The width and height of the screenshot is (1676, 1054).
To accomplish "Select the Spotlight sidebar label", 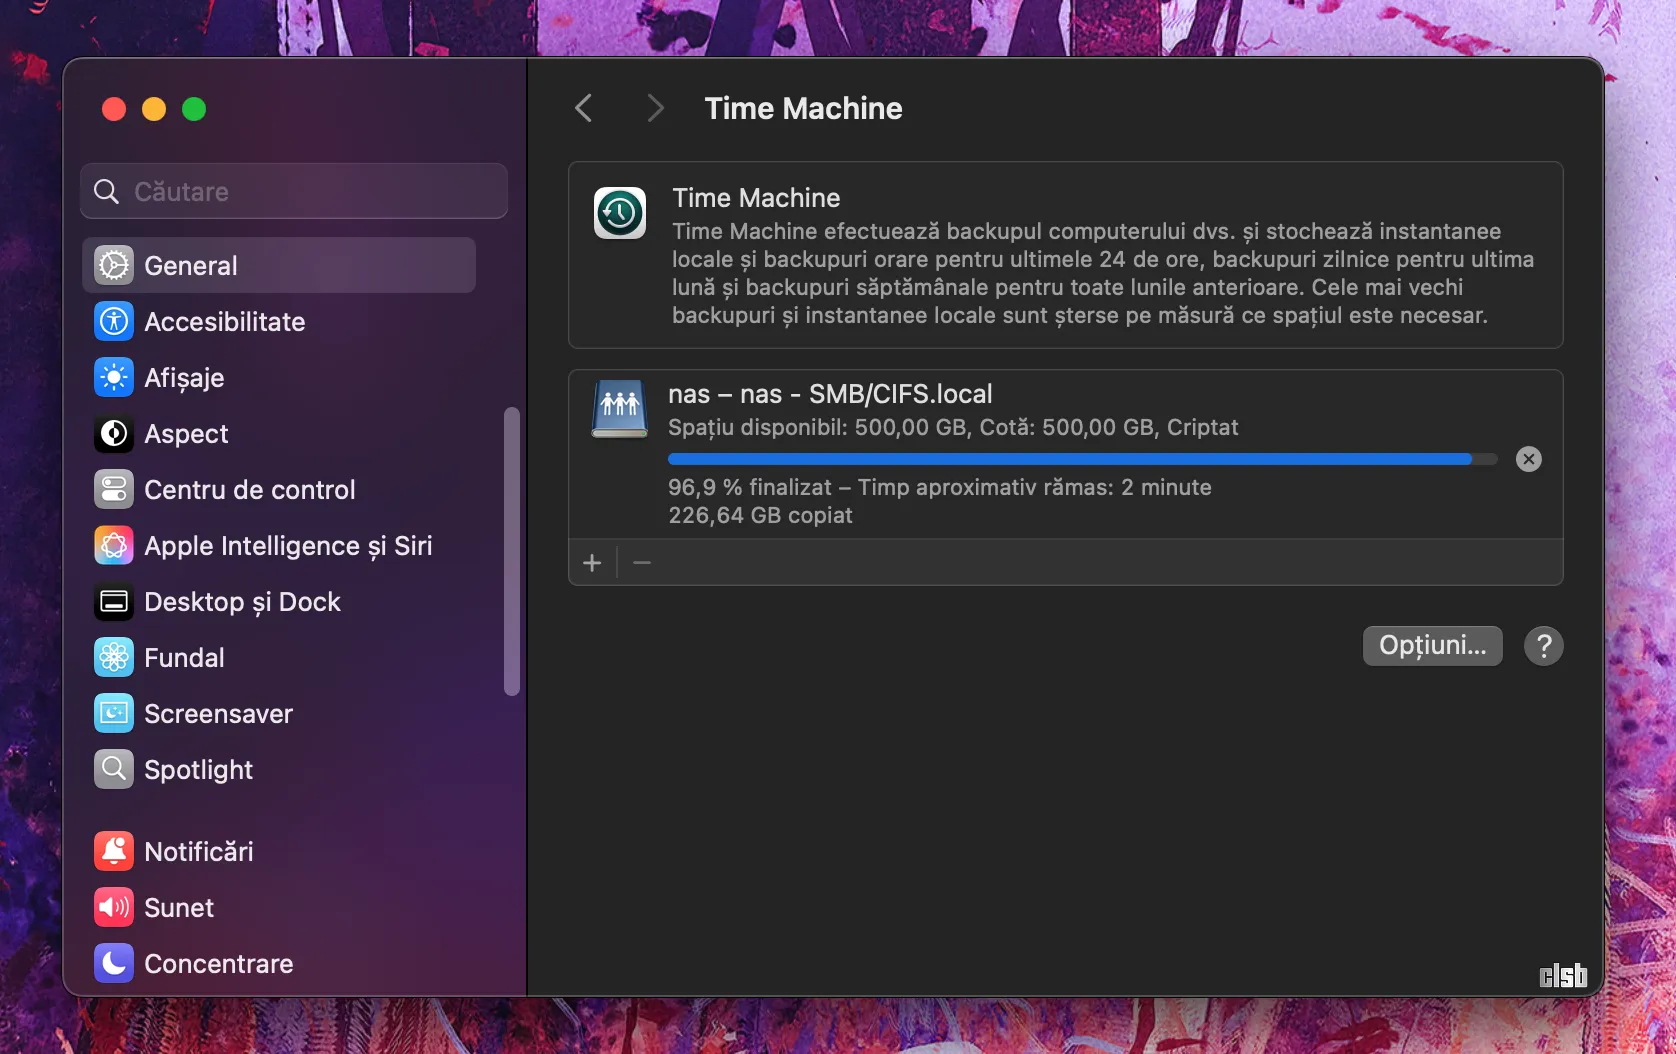I will coord(198,770).
